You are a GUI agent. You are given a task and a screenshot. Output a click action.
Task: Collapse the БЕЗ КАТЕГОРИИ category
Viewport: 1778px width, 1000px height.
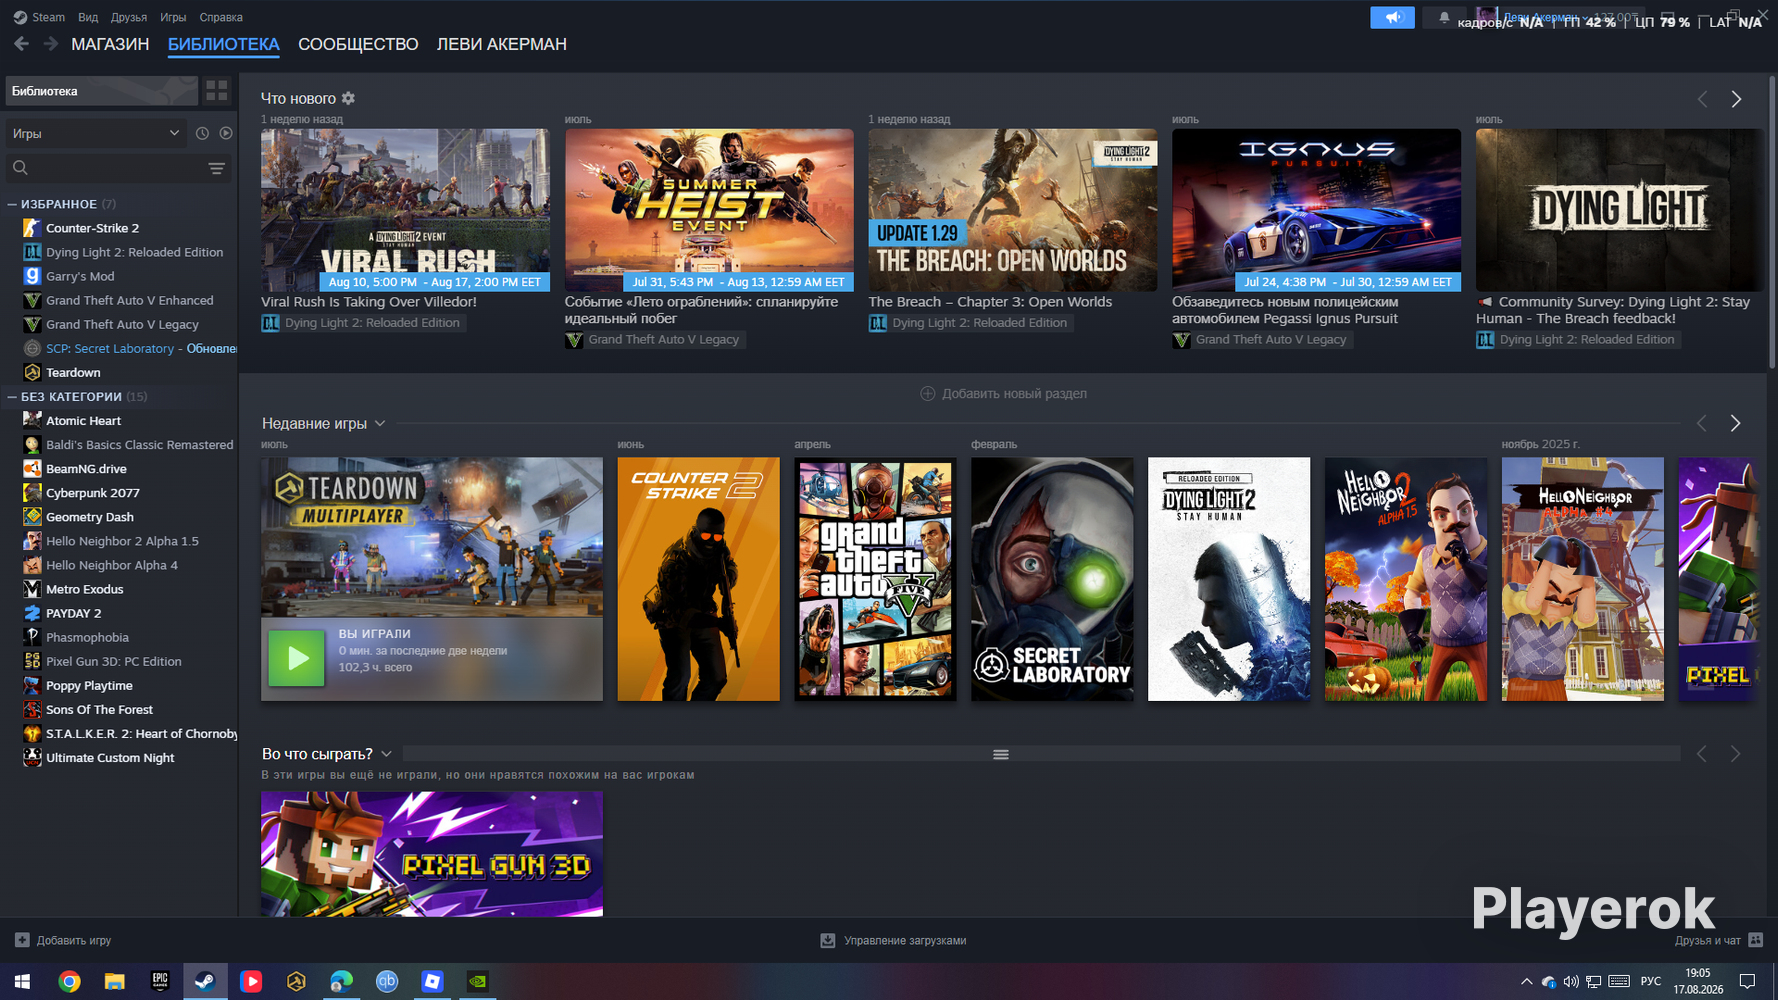tap(12, 397)
